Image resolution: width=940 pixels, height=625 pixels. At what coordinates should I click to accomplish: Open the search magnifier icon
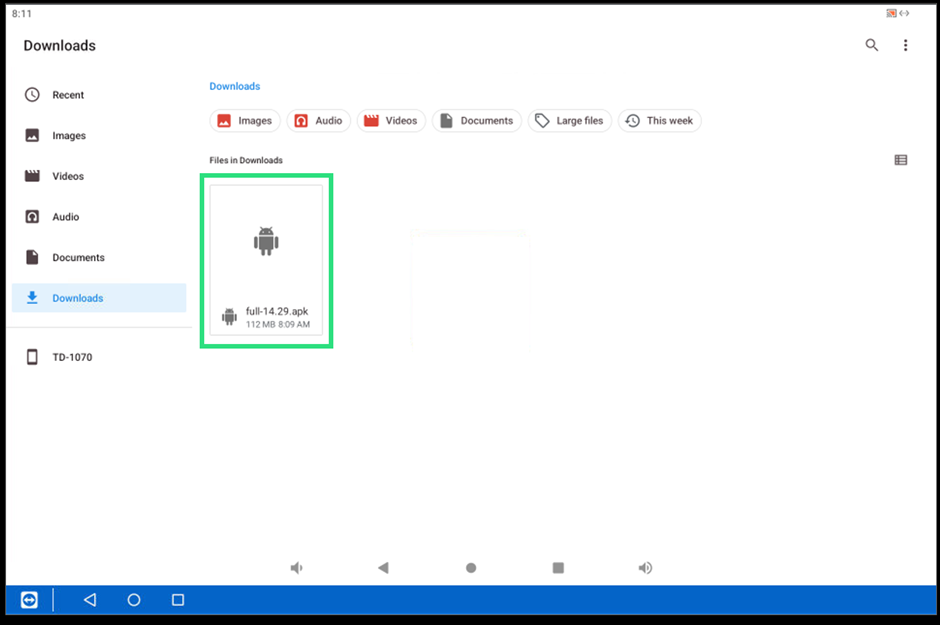point(872,45)
